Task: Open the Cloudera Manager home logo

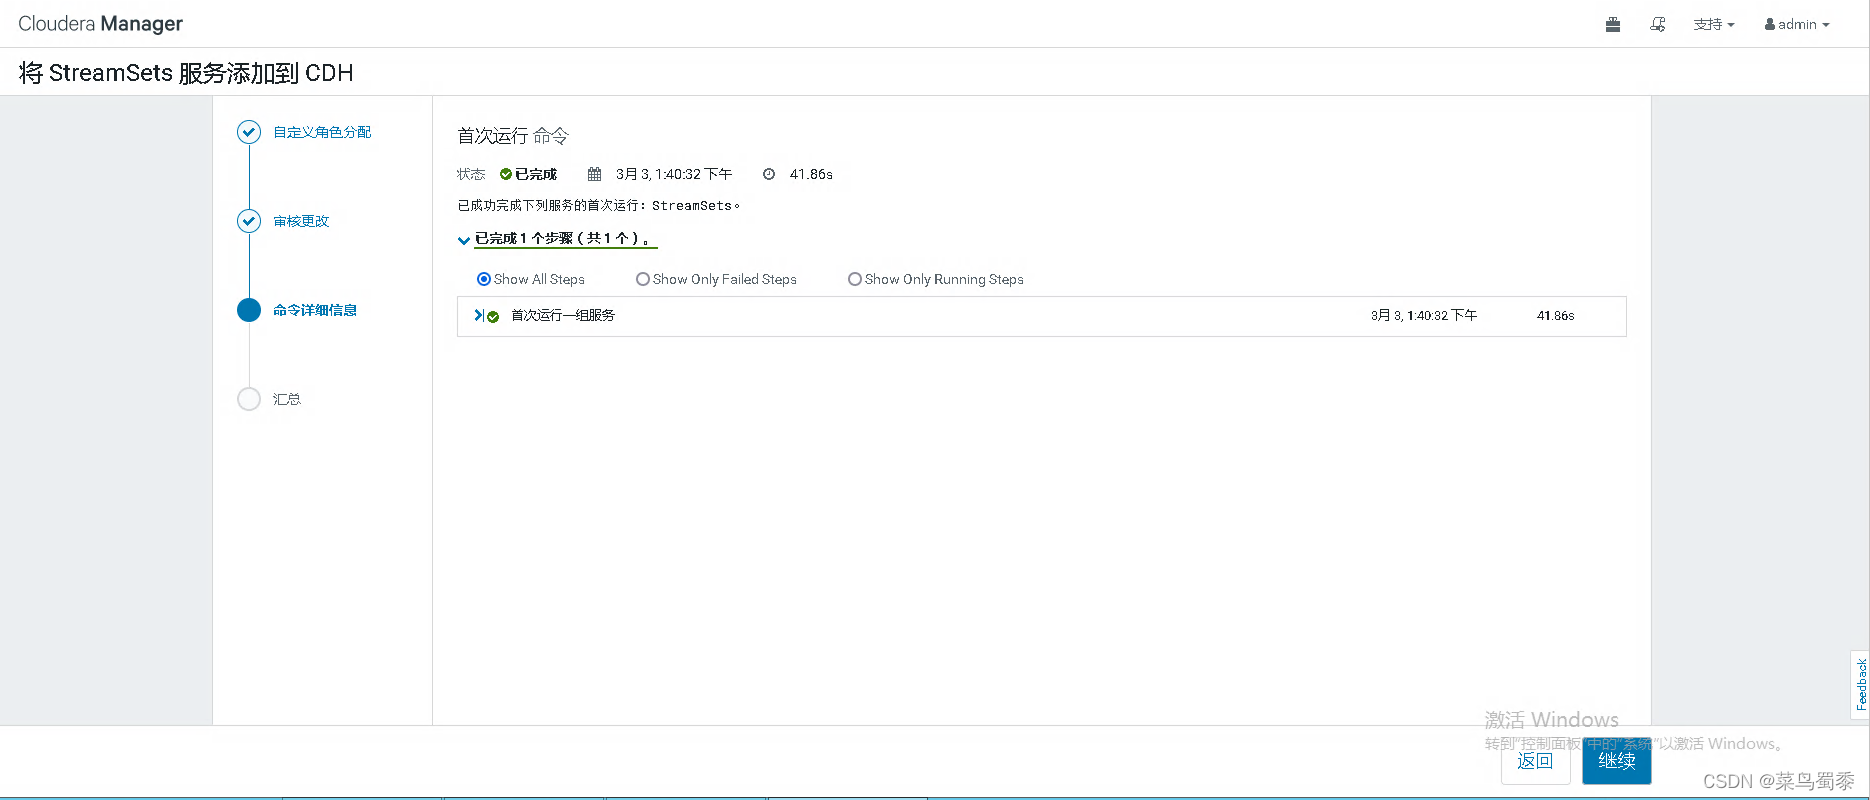Action: (x=100, y=24)
